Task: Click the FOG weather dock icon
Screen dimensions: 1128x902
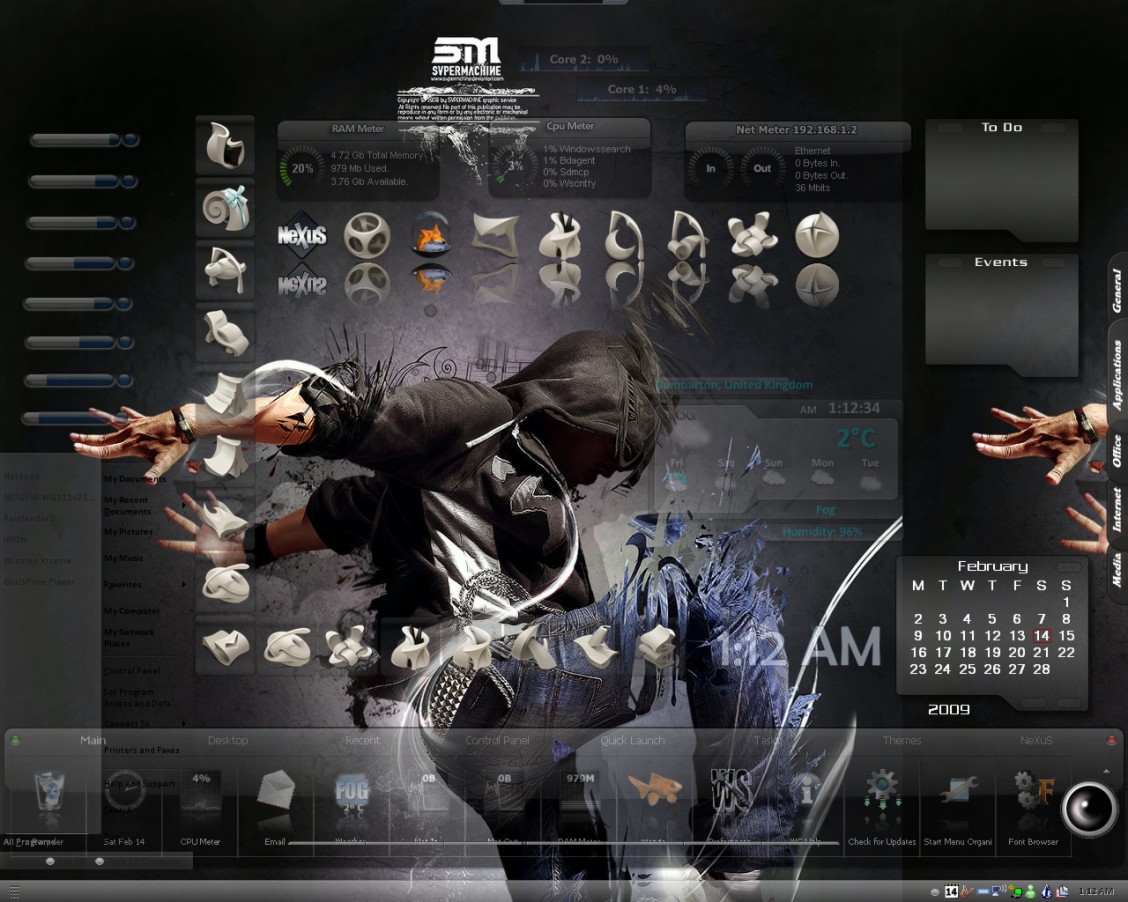Action: (352, 795)
